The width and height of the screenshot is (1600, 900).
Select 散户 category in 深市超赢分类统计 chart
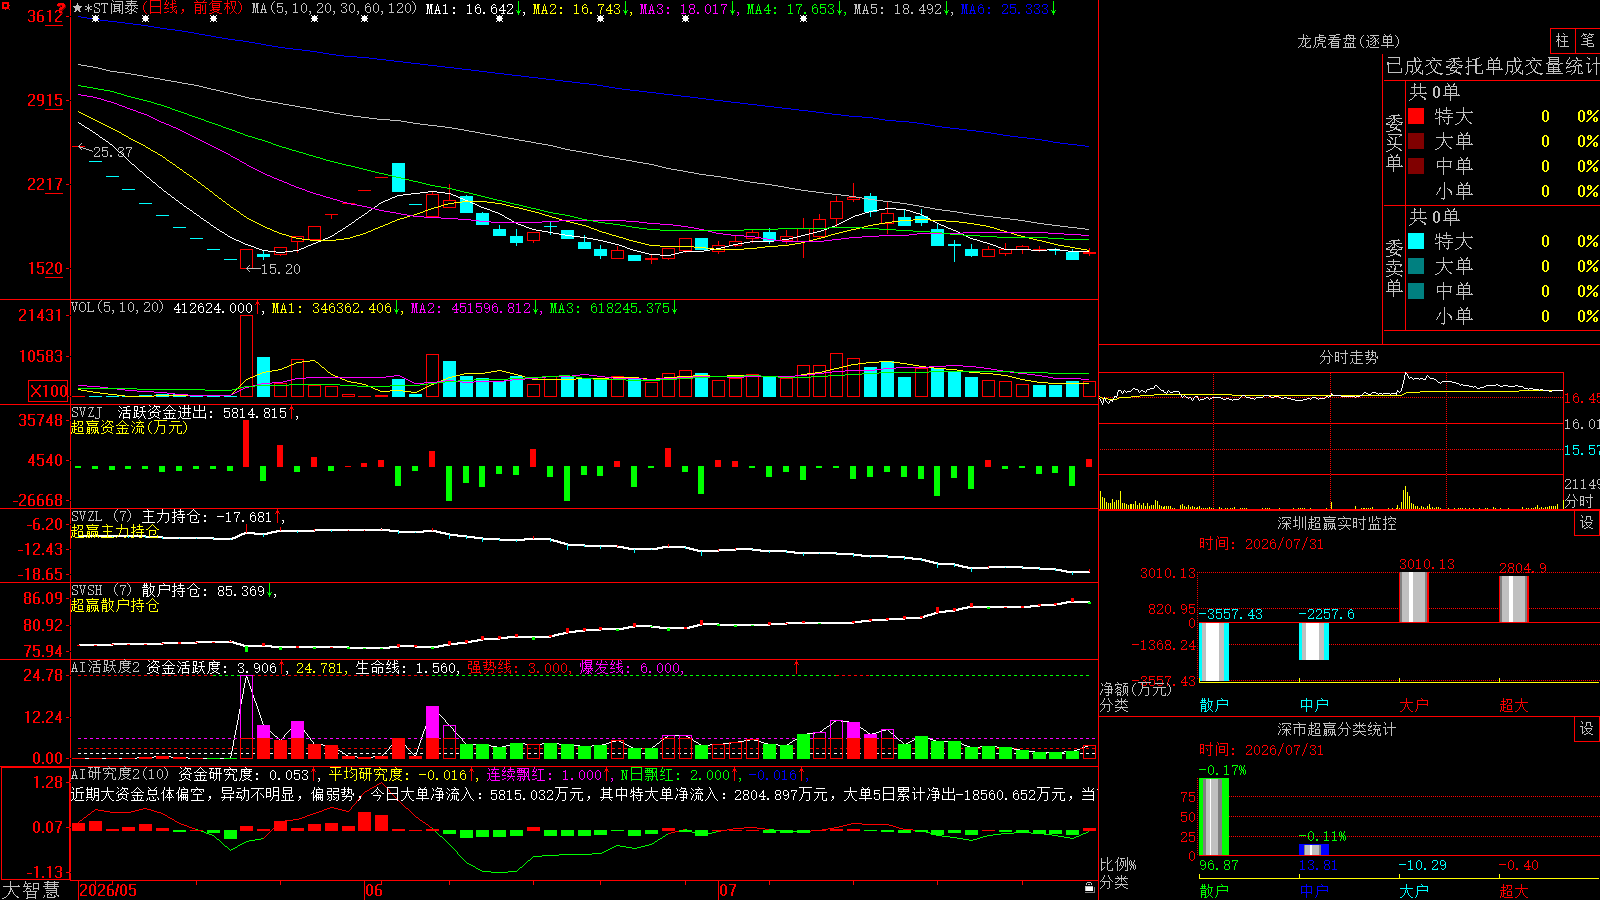[1214, 890]
